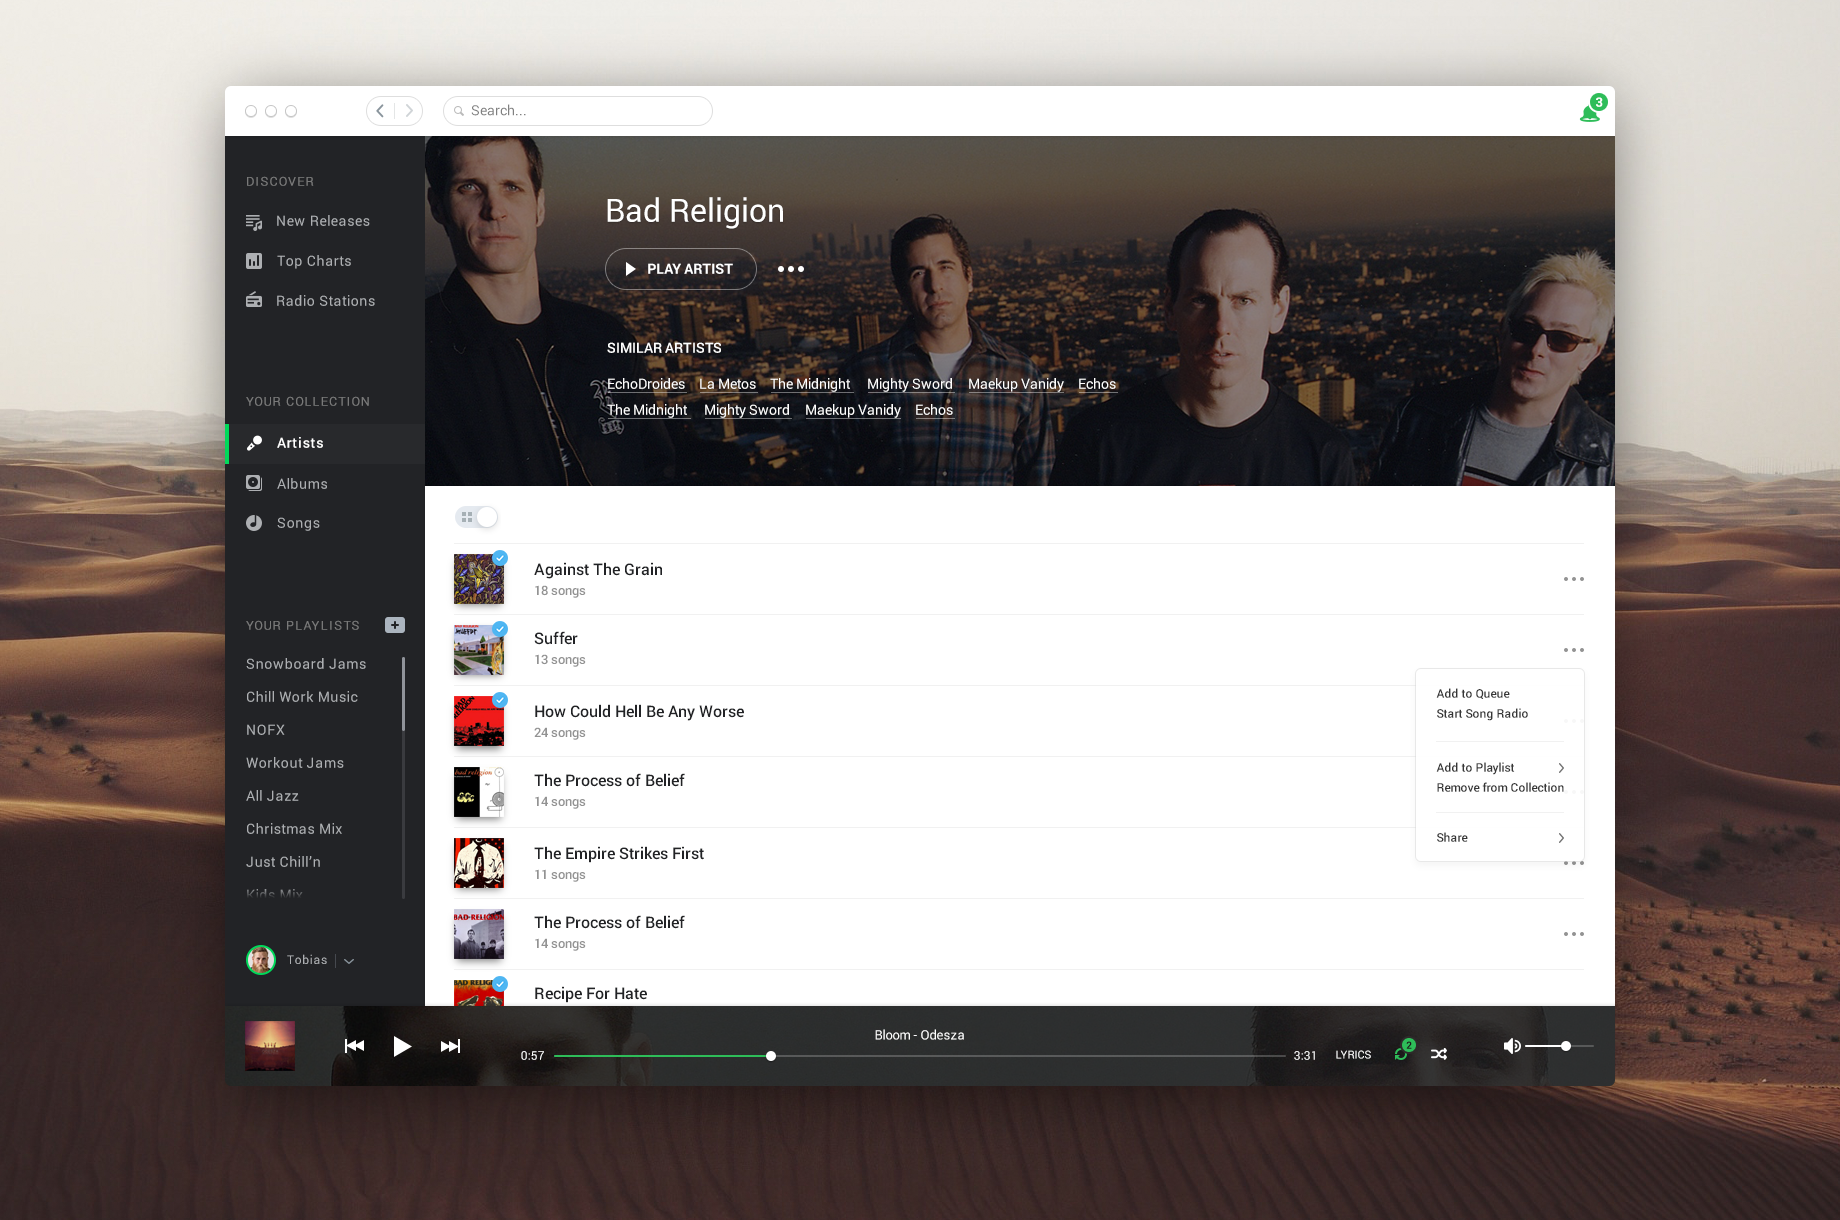Viewport: 1840px width, 1220px height.
Task: Expand the Tobias account dropdown
Action: pyautogui.click(x=349, y=961)
